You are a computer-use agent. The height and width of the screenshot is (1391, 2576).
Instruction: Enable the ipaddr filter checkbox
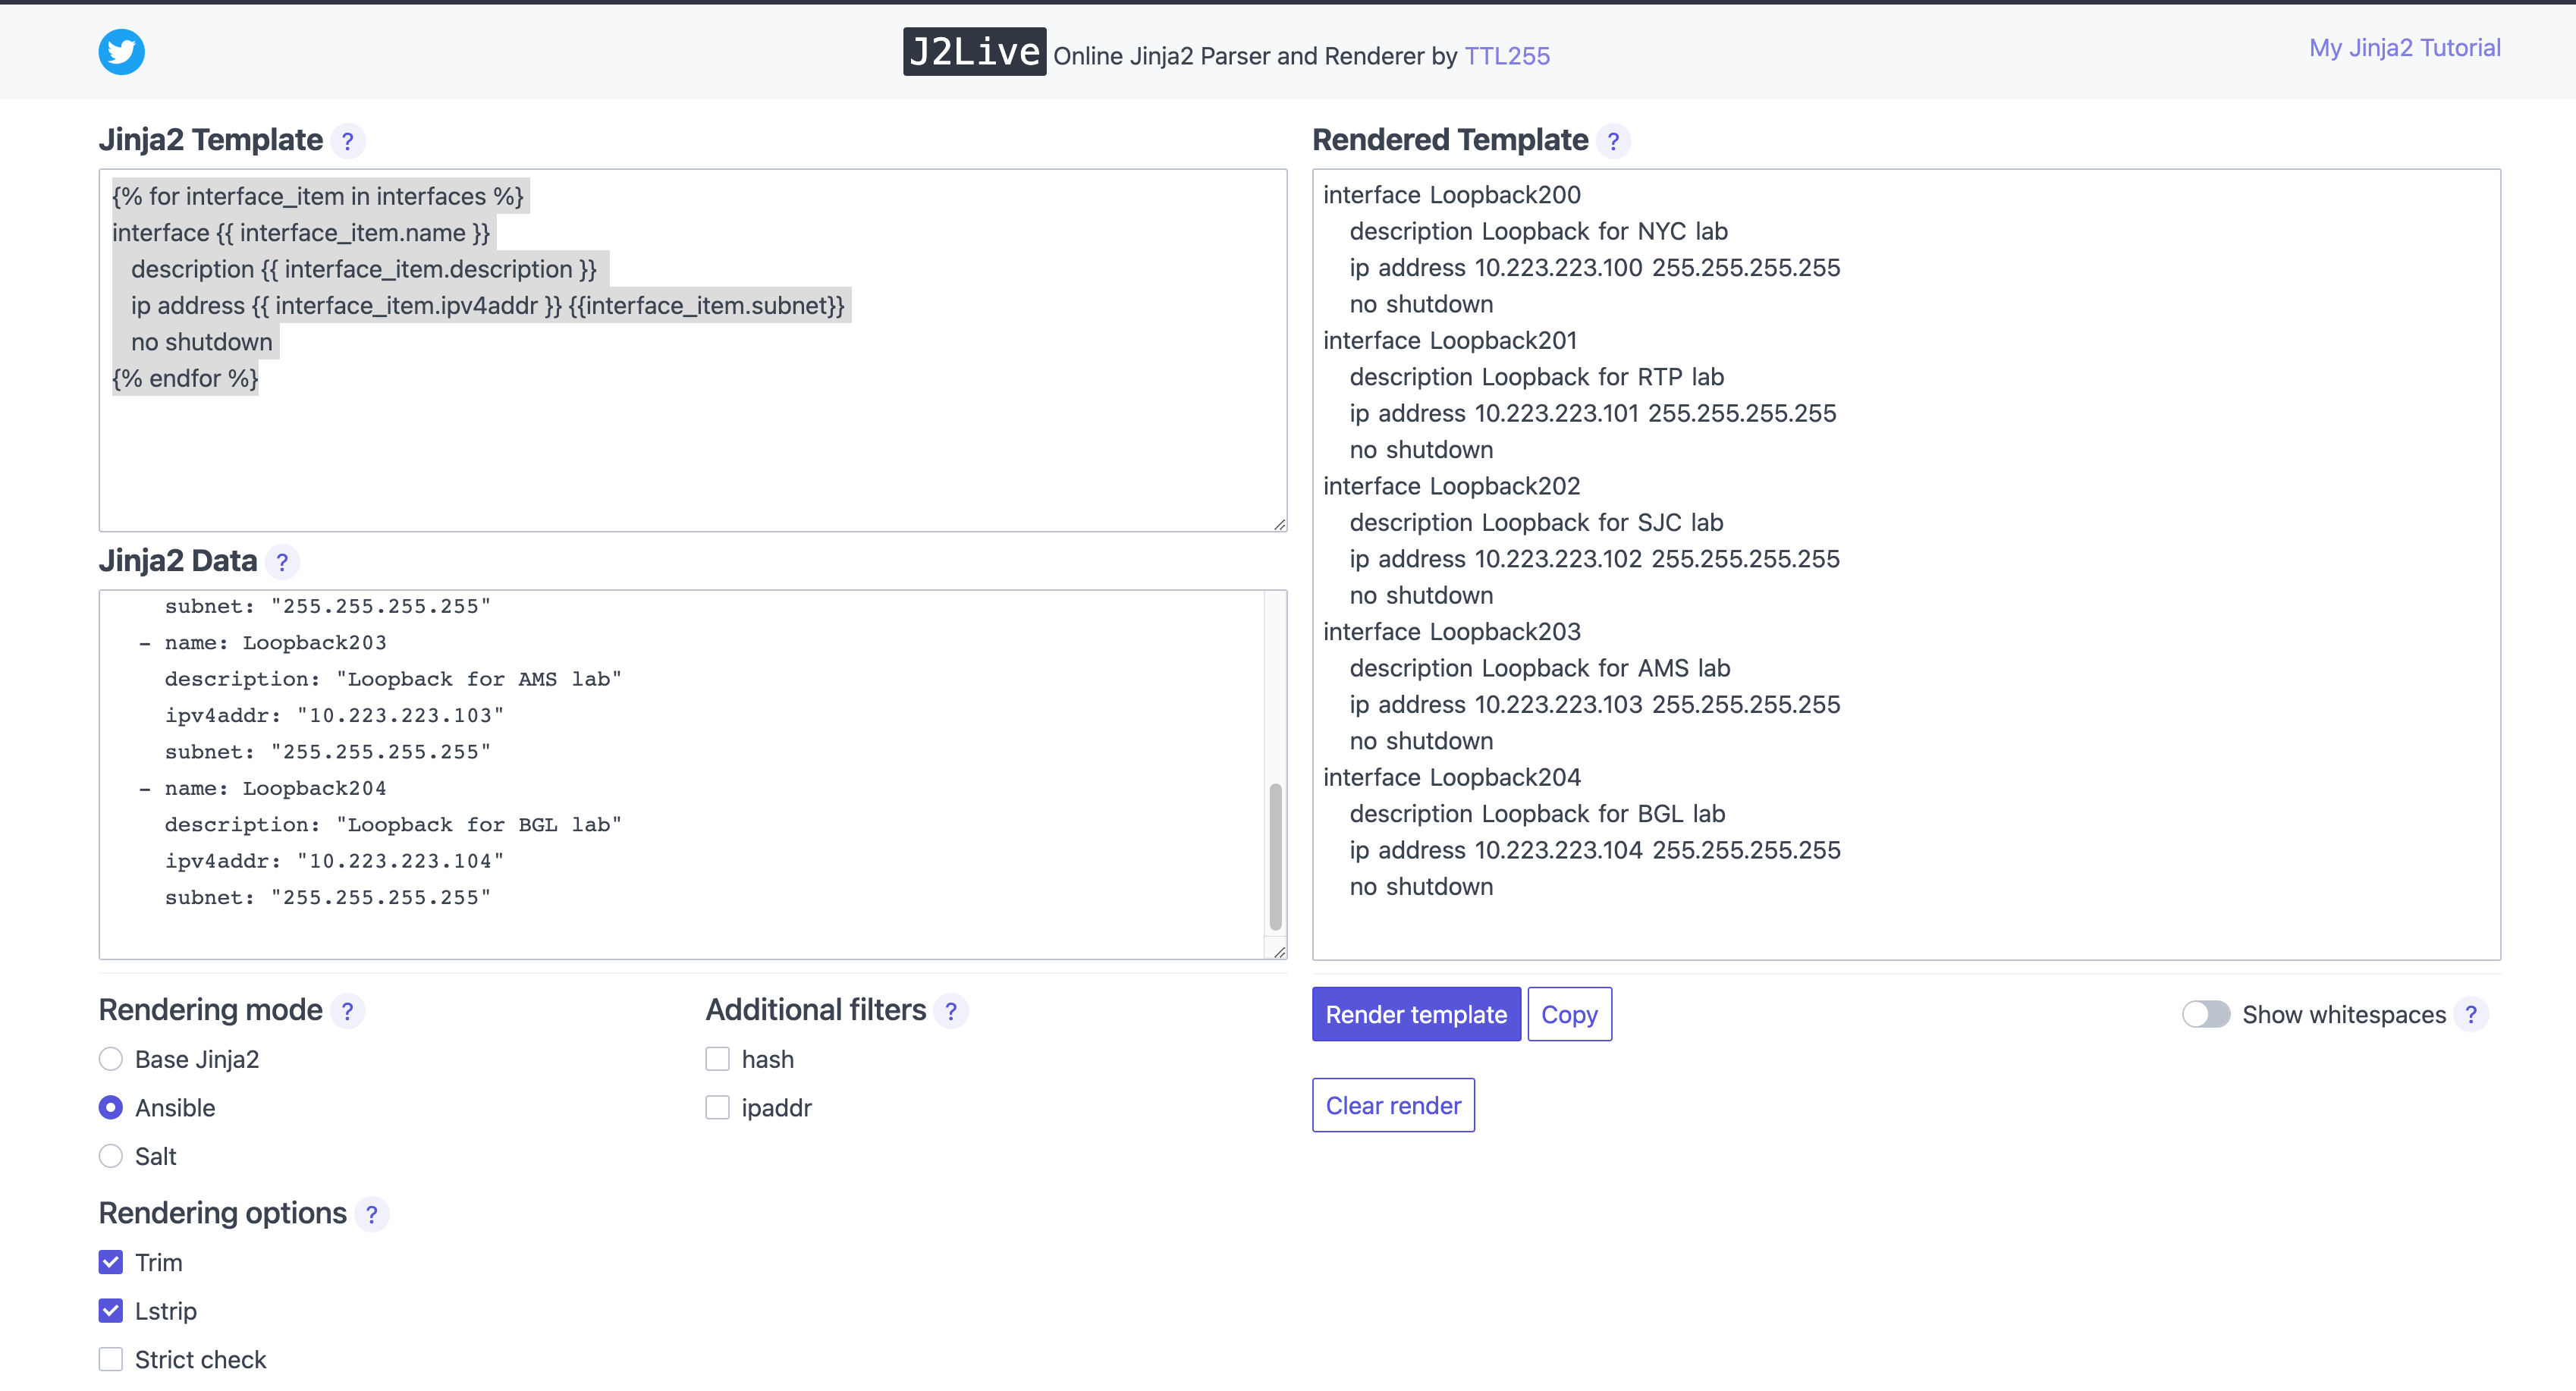point(717,1107)
